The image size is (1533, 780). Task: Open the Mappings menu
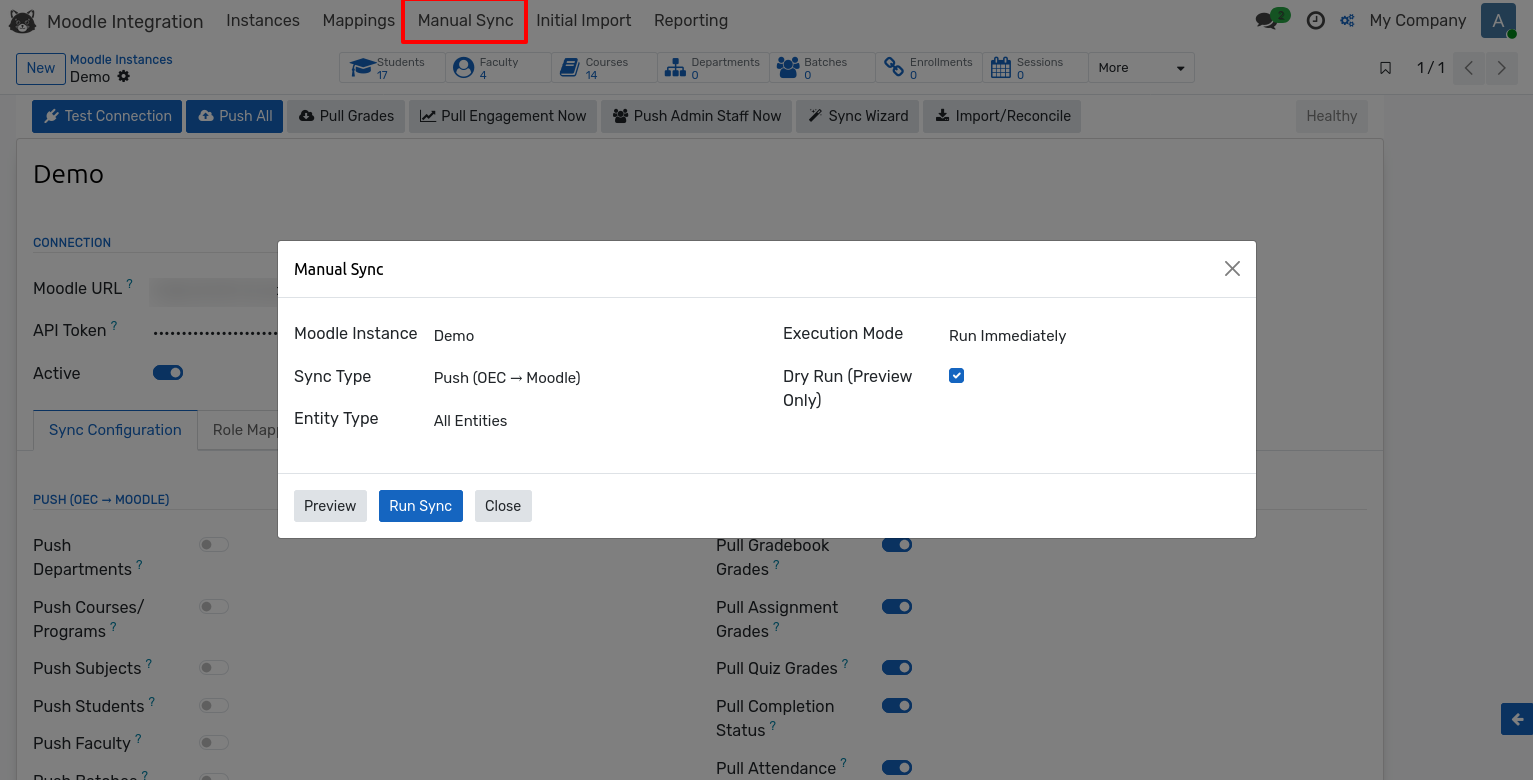[x=359, y=20]
